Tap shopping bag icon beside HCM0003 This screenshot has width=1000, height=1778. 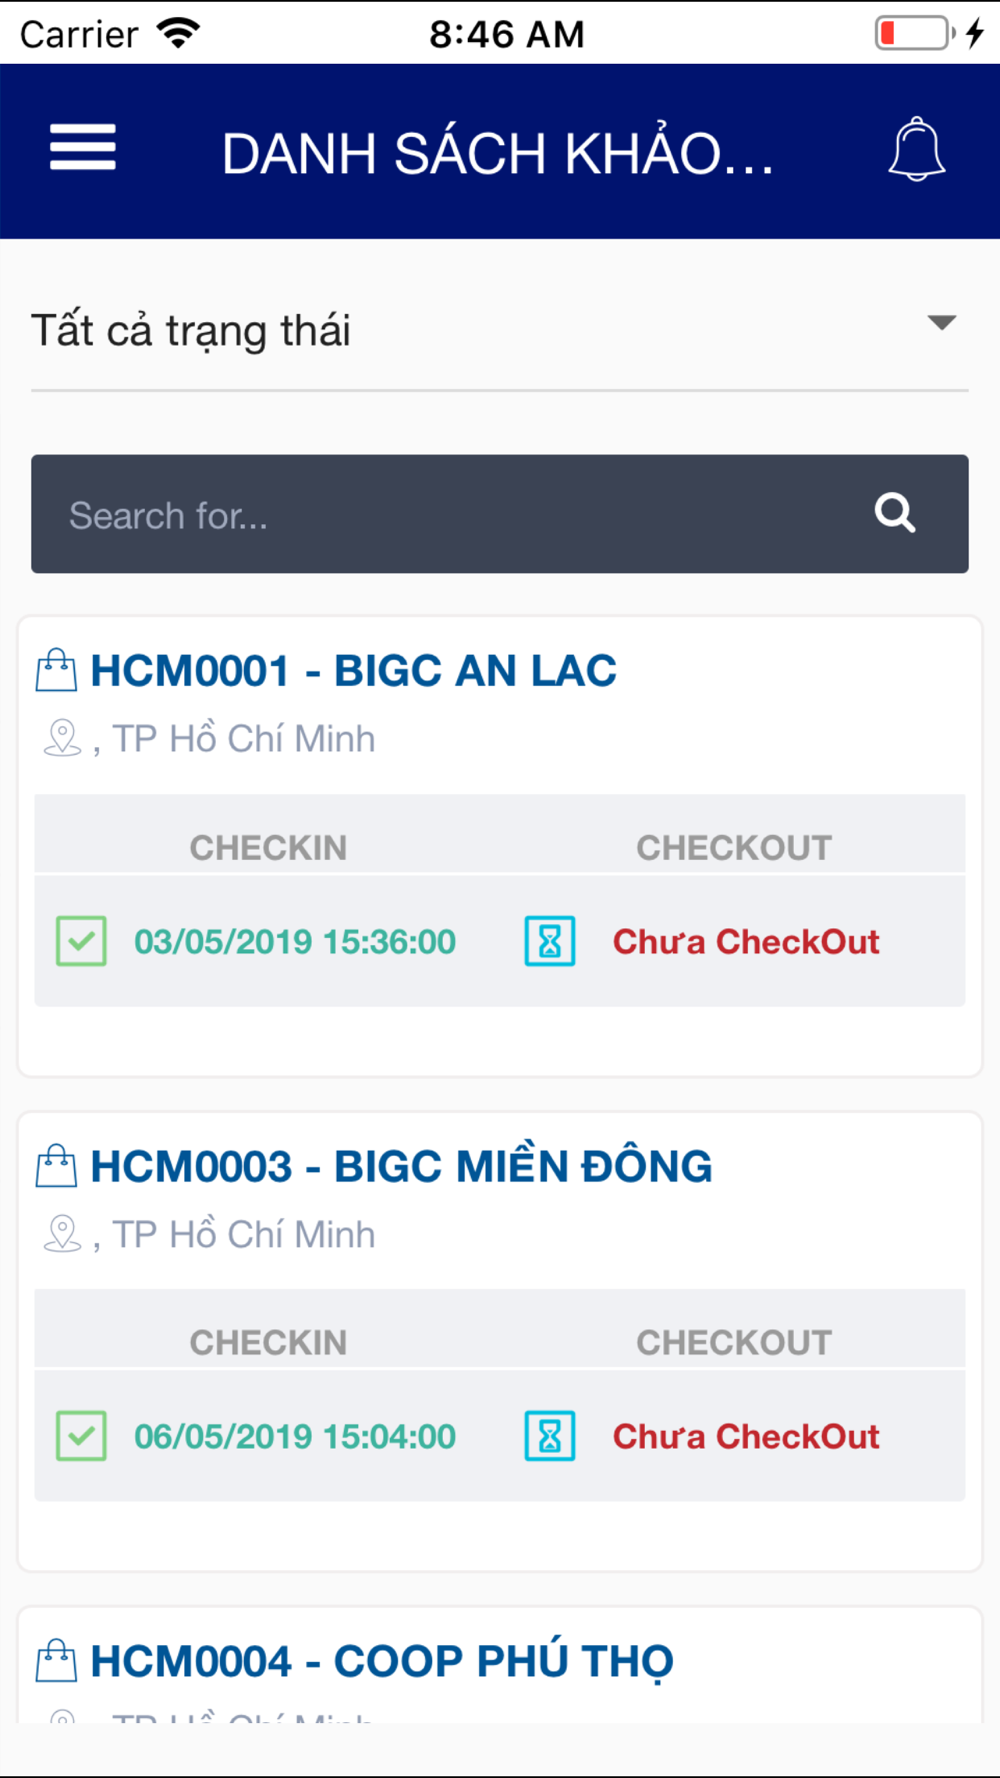[56, 1166]
